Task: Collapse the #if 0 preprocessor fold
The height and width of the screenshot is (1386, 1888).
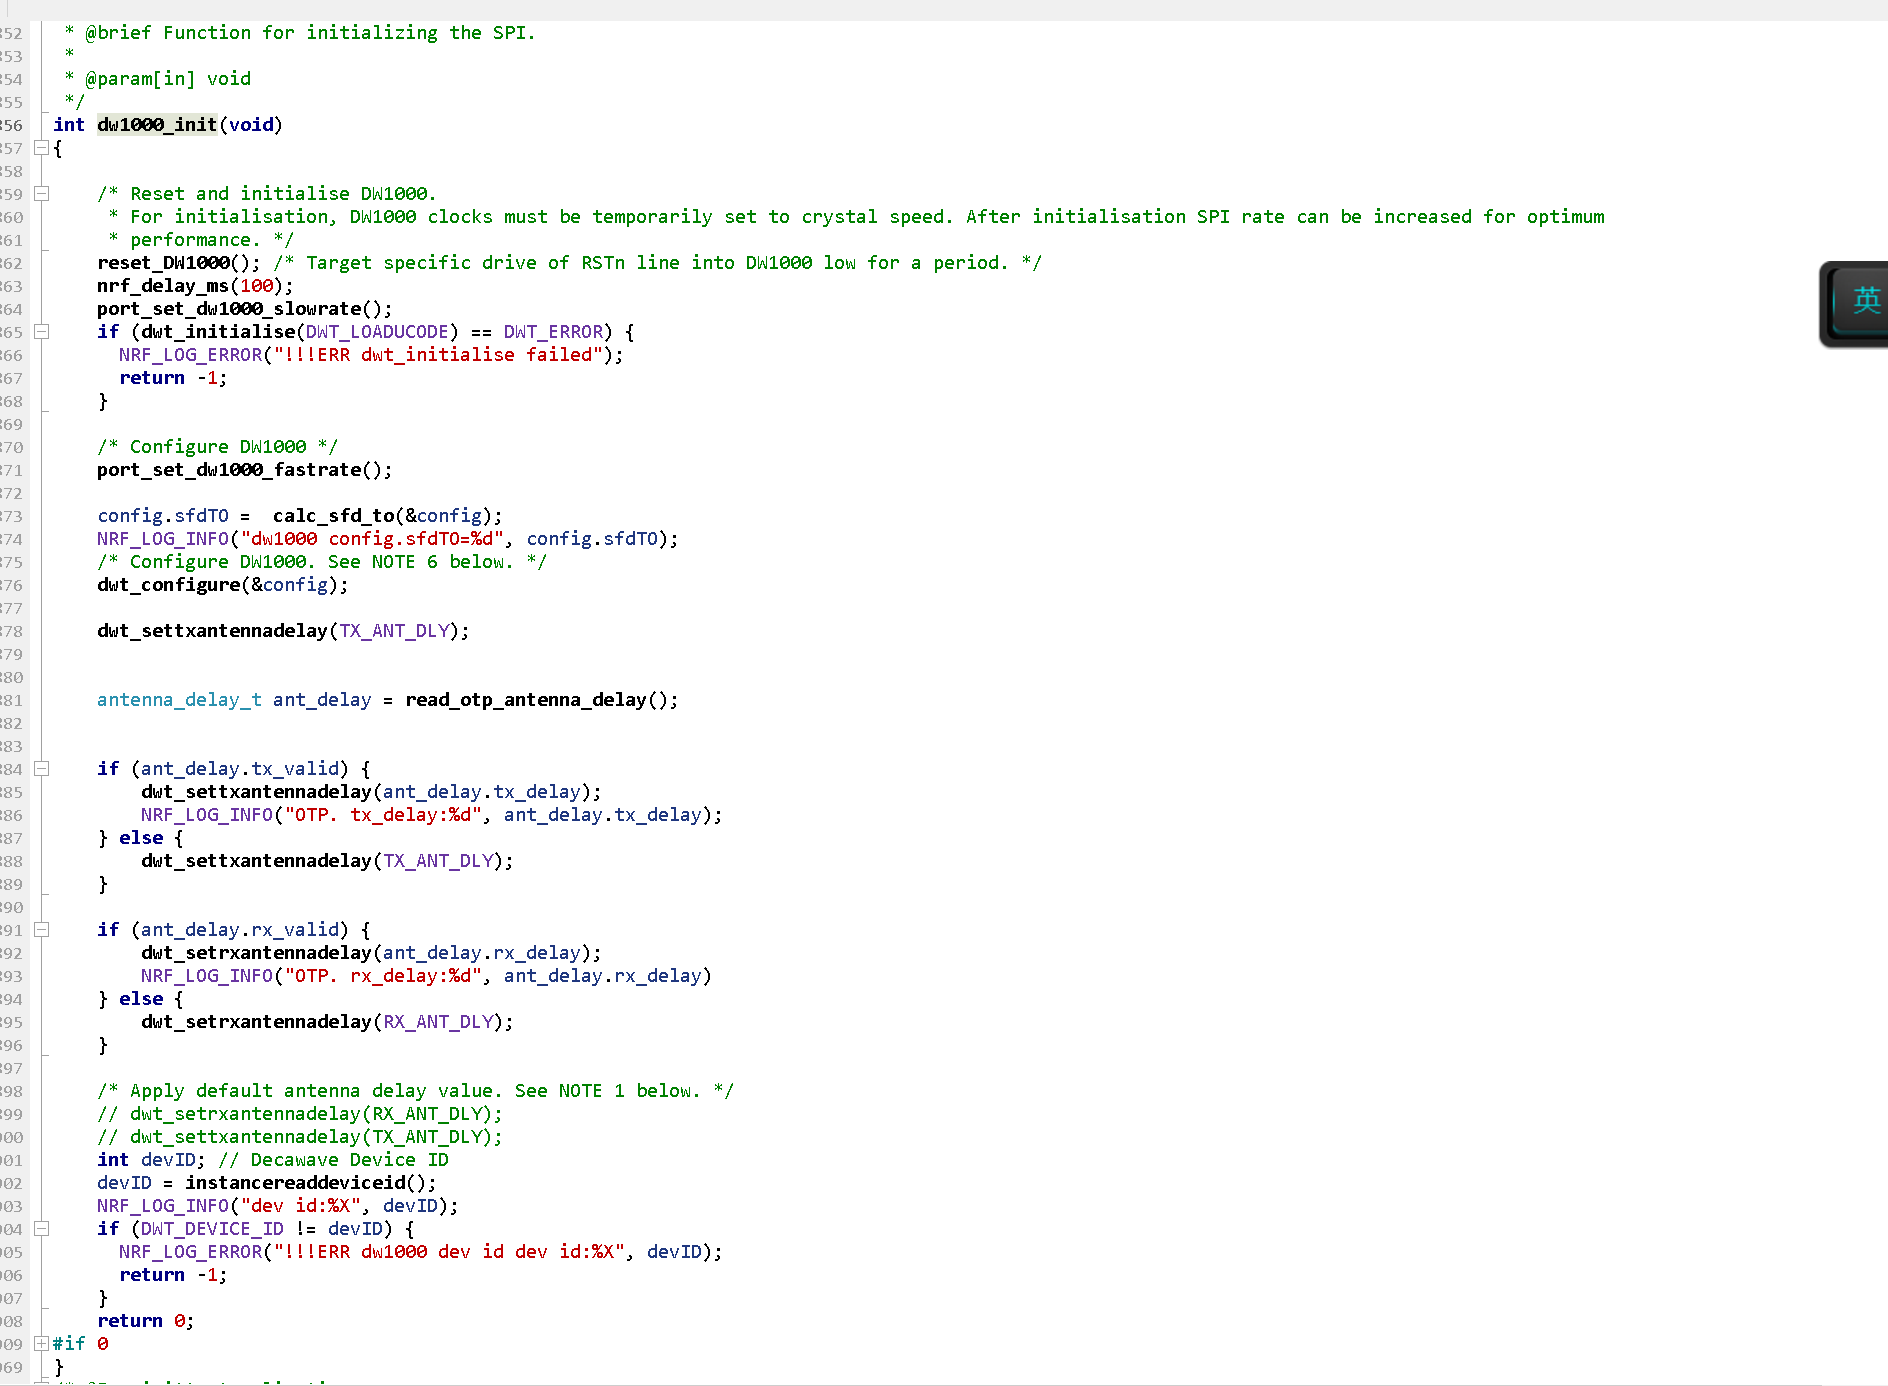Action: [x=41, y=1344]
